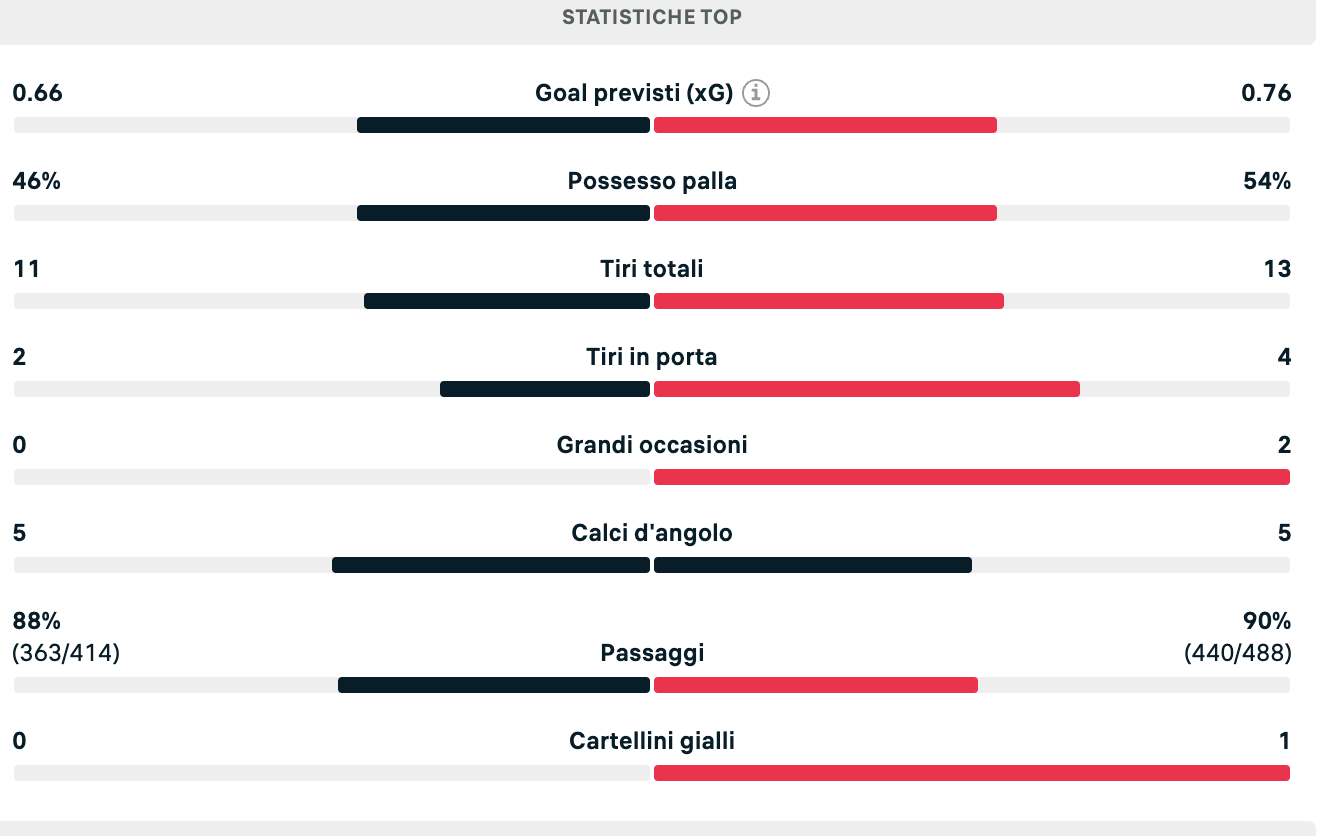Select the red Tiri in porta bar
The image size is (1332, 836).
867,389
